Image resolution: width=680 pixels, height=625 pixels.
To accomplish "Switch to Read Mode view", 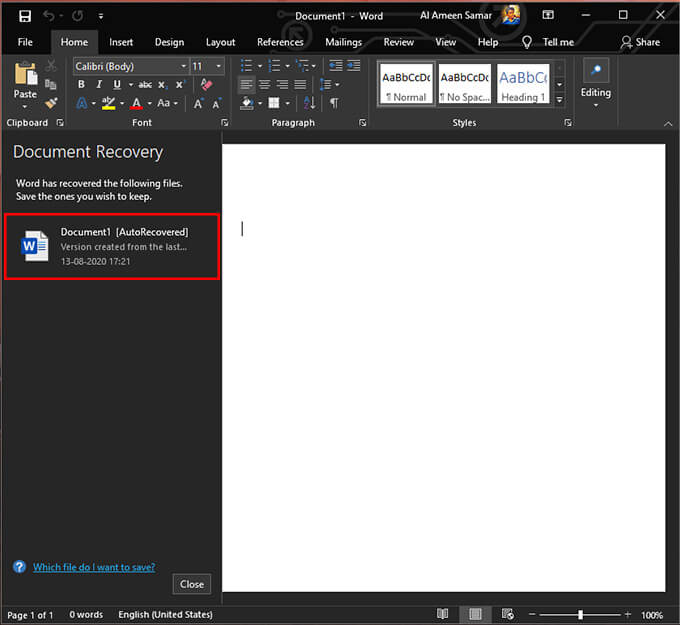I will (x=442, y=614).
